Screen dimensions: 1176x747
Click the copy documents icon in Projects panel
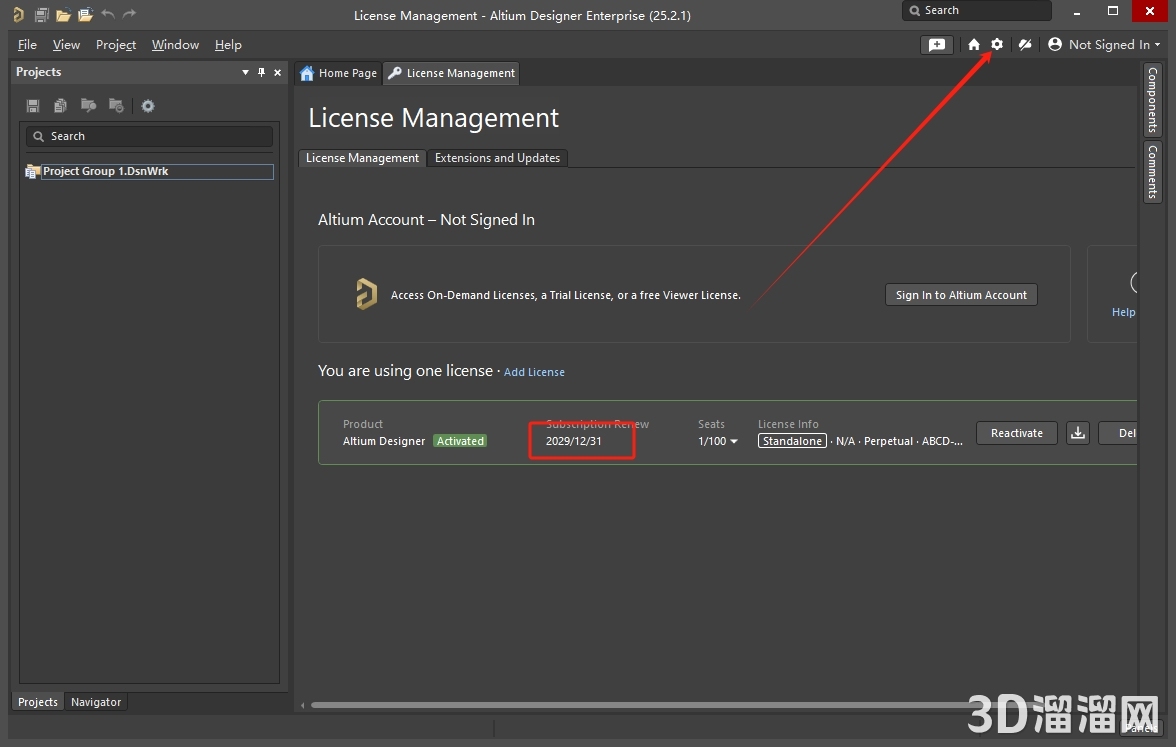pos(61,106)
